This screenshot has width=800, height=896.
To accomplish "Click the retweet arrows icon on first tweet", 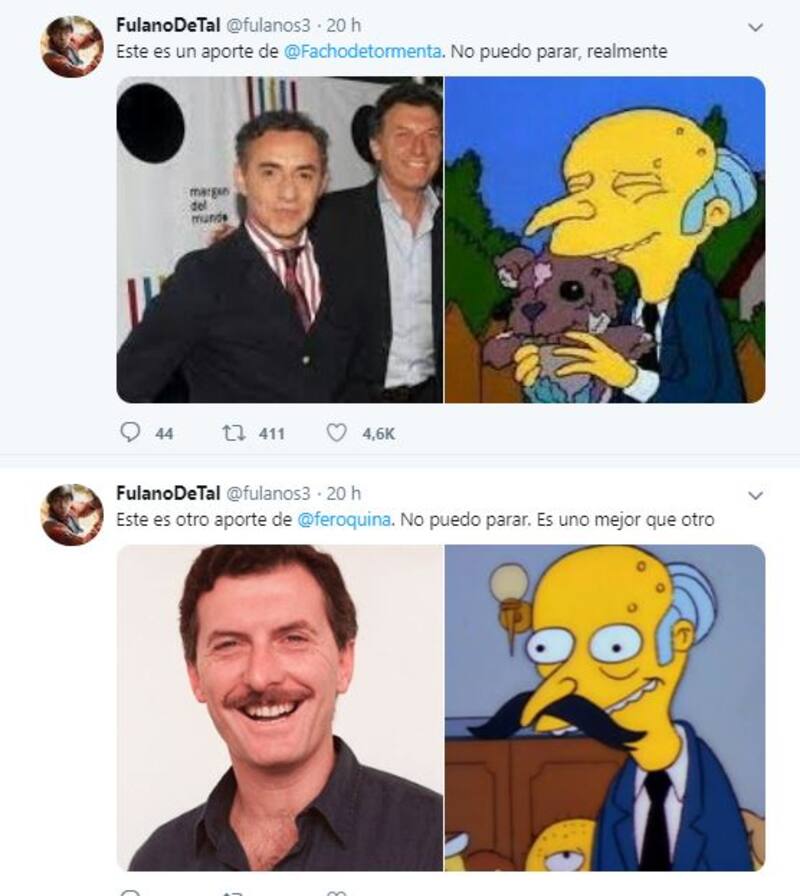I will (232, 433).
